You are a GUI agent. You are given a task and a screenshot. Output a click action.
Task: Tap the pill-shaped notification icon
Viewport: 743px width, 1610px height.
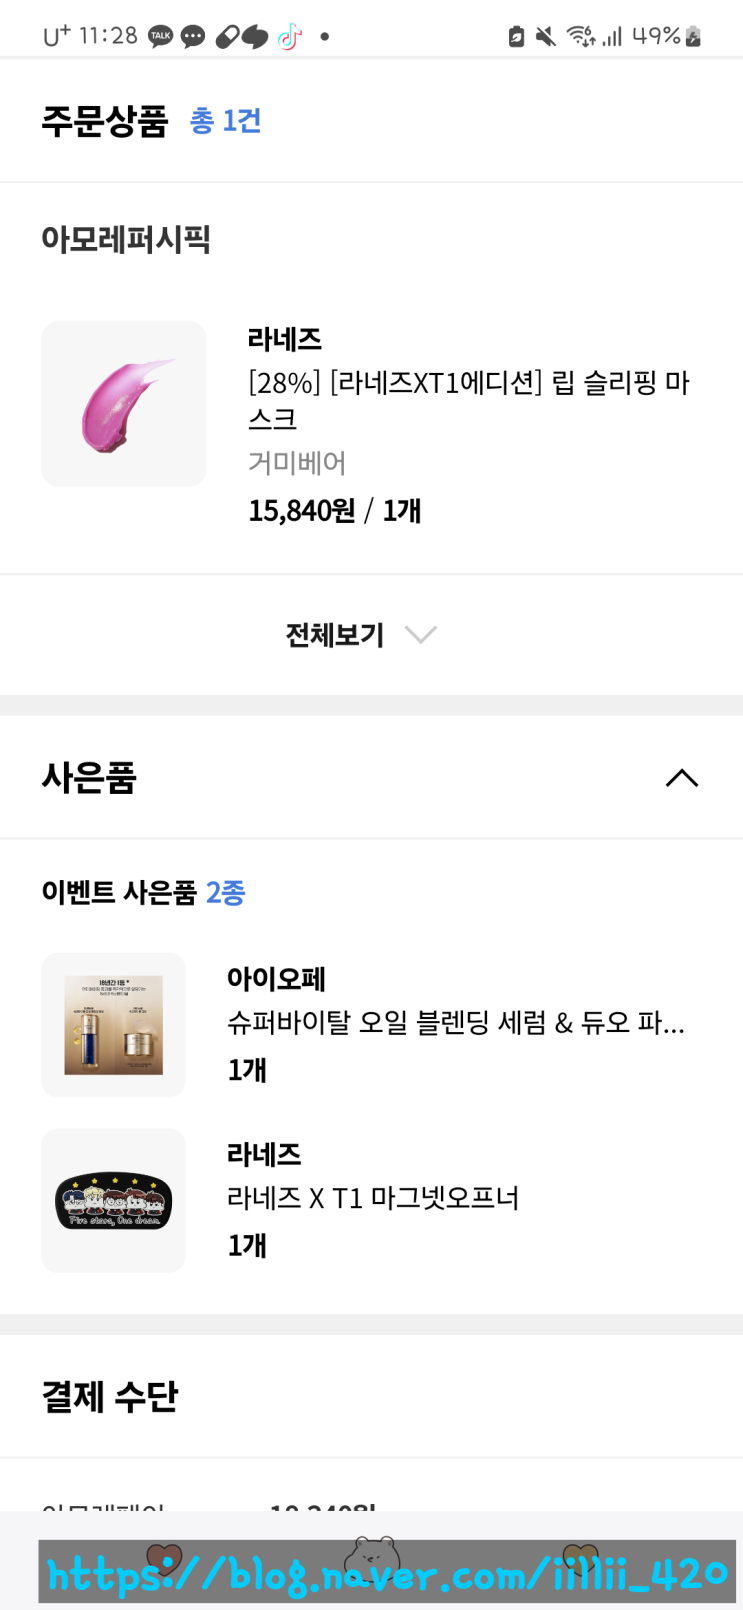tap(228, 37)
